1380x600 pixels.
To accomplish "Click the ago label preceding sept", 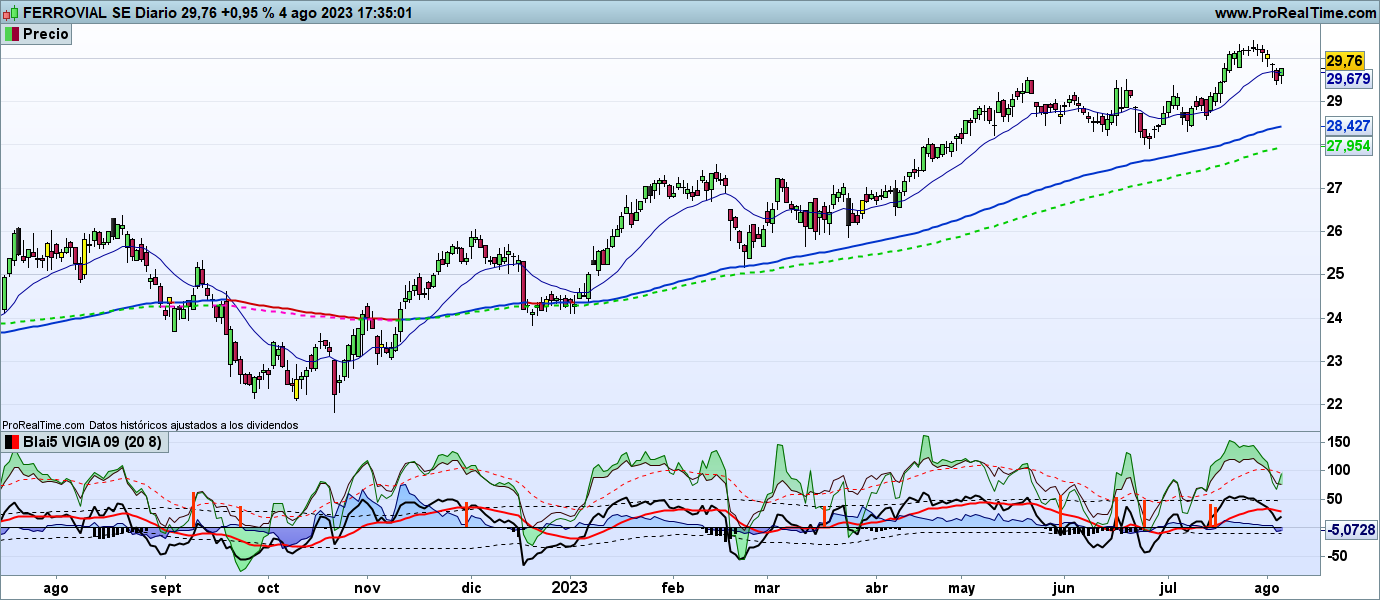I will tap(57, 588).
